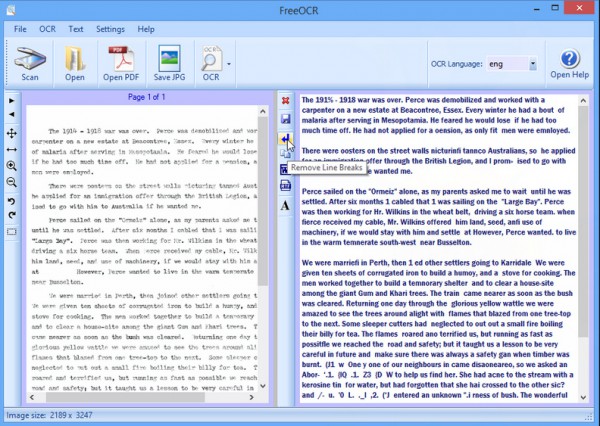The image size is (600, 426).
Task: Click the image pane's scroll right arrow
Action: 251,397
